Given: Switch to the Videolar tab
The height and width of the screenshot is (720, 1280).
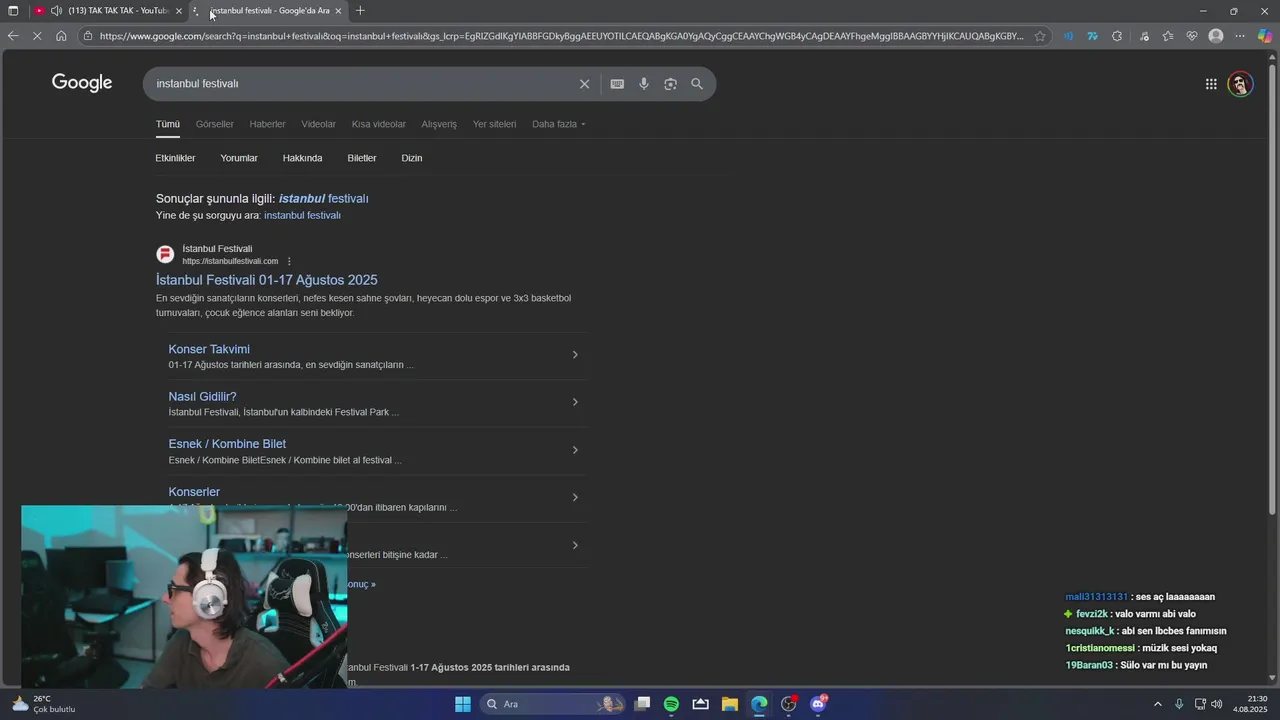Looking at the screenshot, I should click(318, 124).
